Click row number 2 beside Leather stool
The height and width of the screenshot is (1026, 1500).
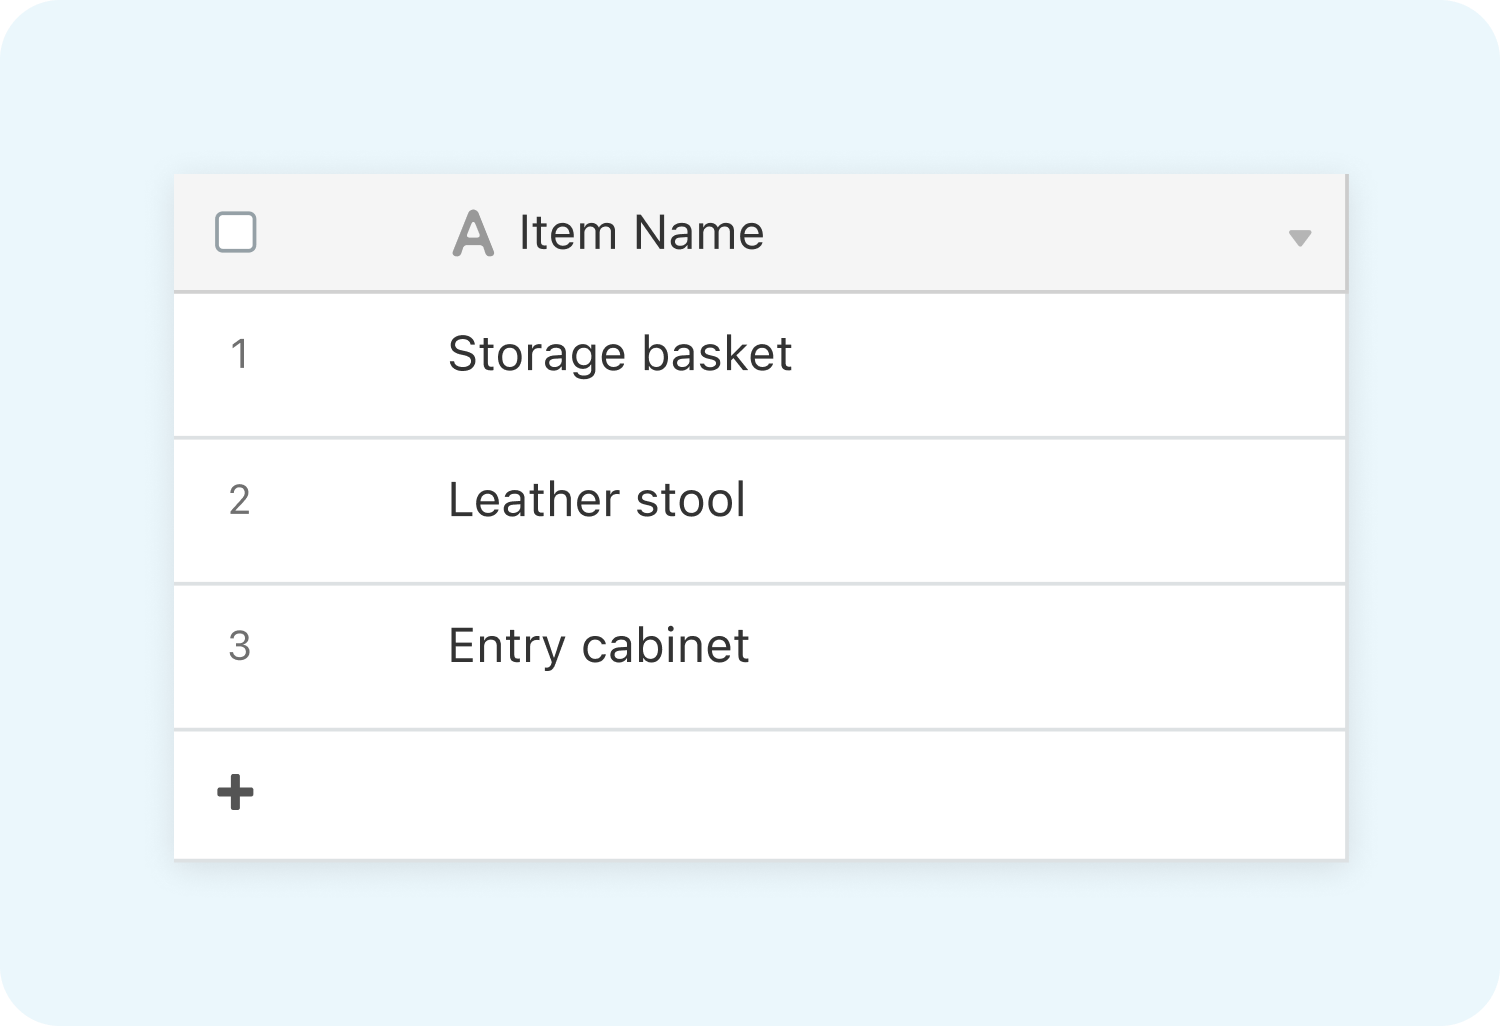240,500
